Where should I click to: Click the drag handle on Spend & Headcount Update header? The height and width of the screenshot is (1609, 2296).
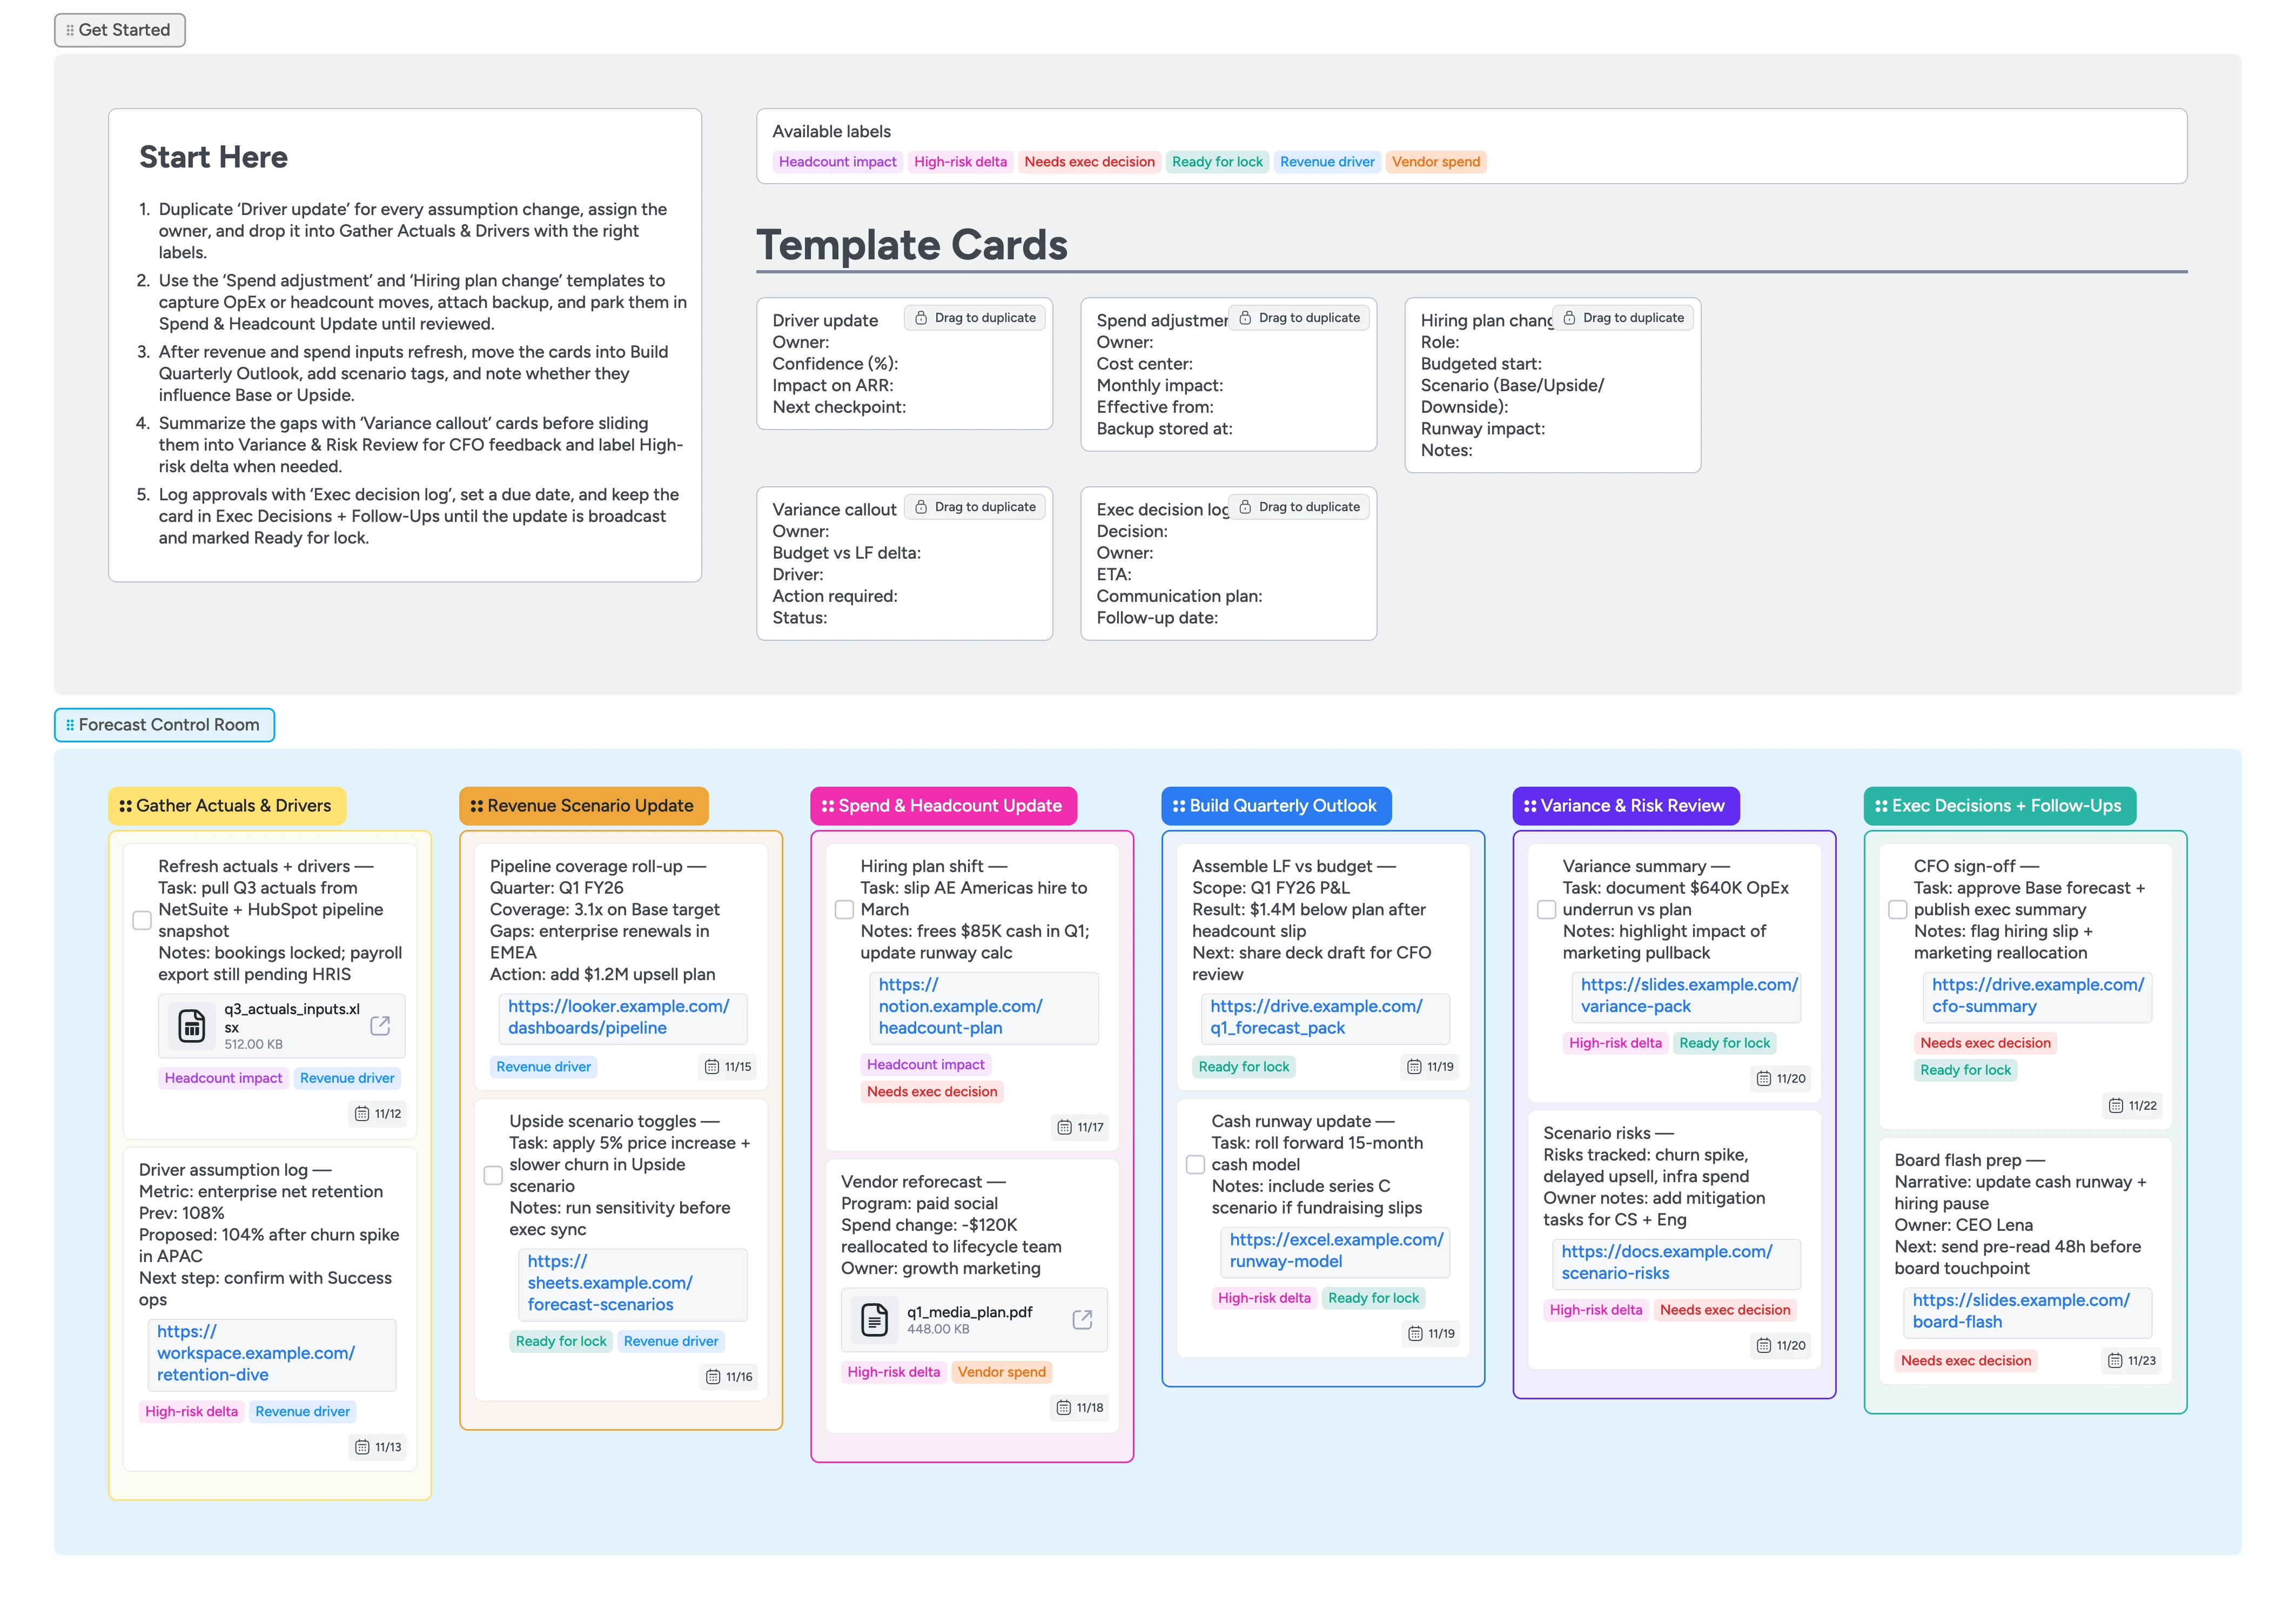point(827,805)
